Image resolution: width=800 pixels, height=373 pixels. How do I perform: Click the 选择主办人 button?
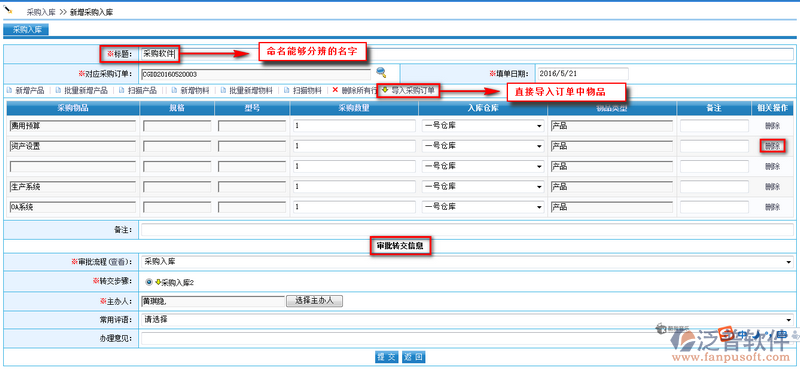[314, 301]
